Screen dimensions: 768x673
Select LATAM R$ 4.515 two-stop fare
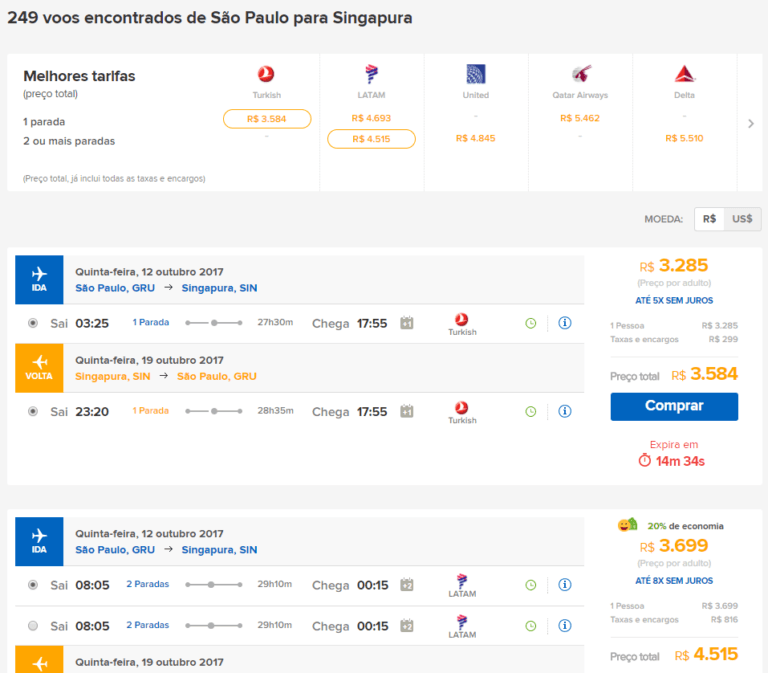pyautogui.click(x=371, y=139)
